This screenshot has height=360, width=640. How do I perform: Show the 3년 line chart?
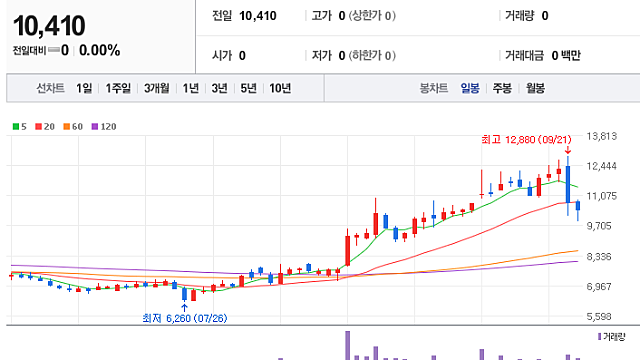219,88
